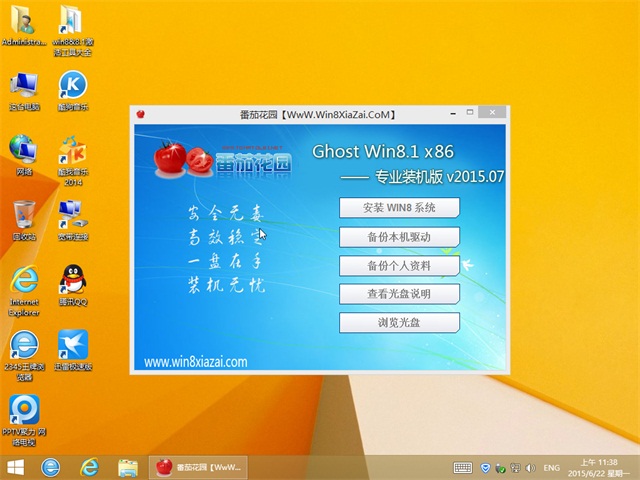The width and height of the screenshot is (640, 480).
Task: Open File Explorer from the taskbar
Action: point(128,467)
